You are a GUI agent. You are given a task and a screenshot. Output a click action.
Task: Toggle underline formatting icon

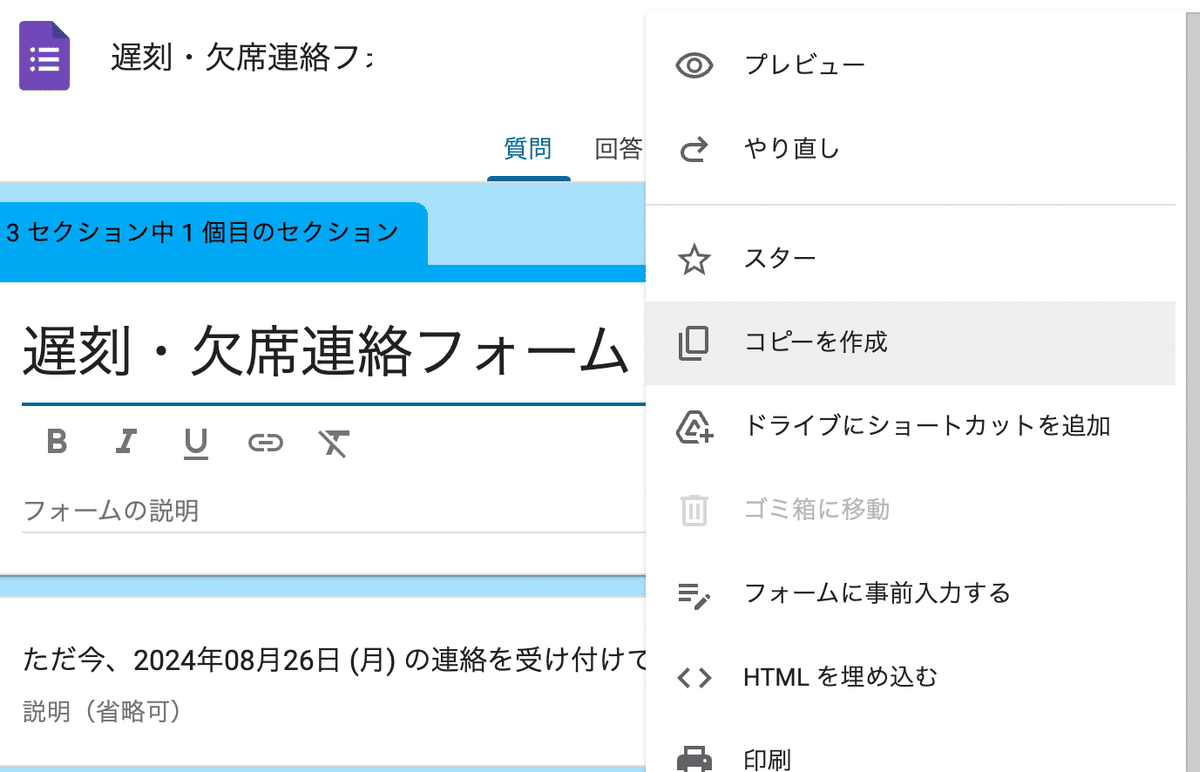(196, 443)
